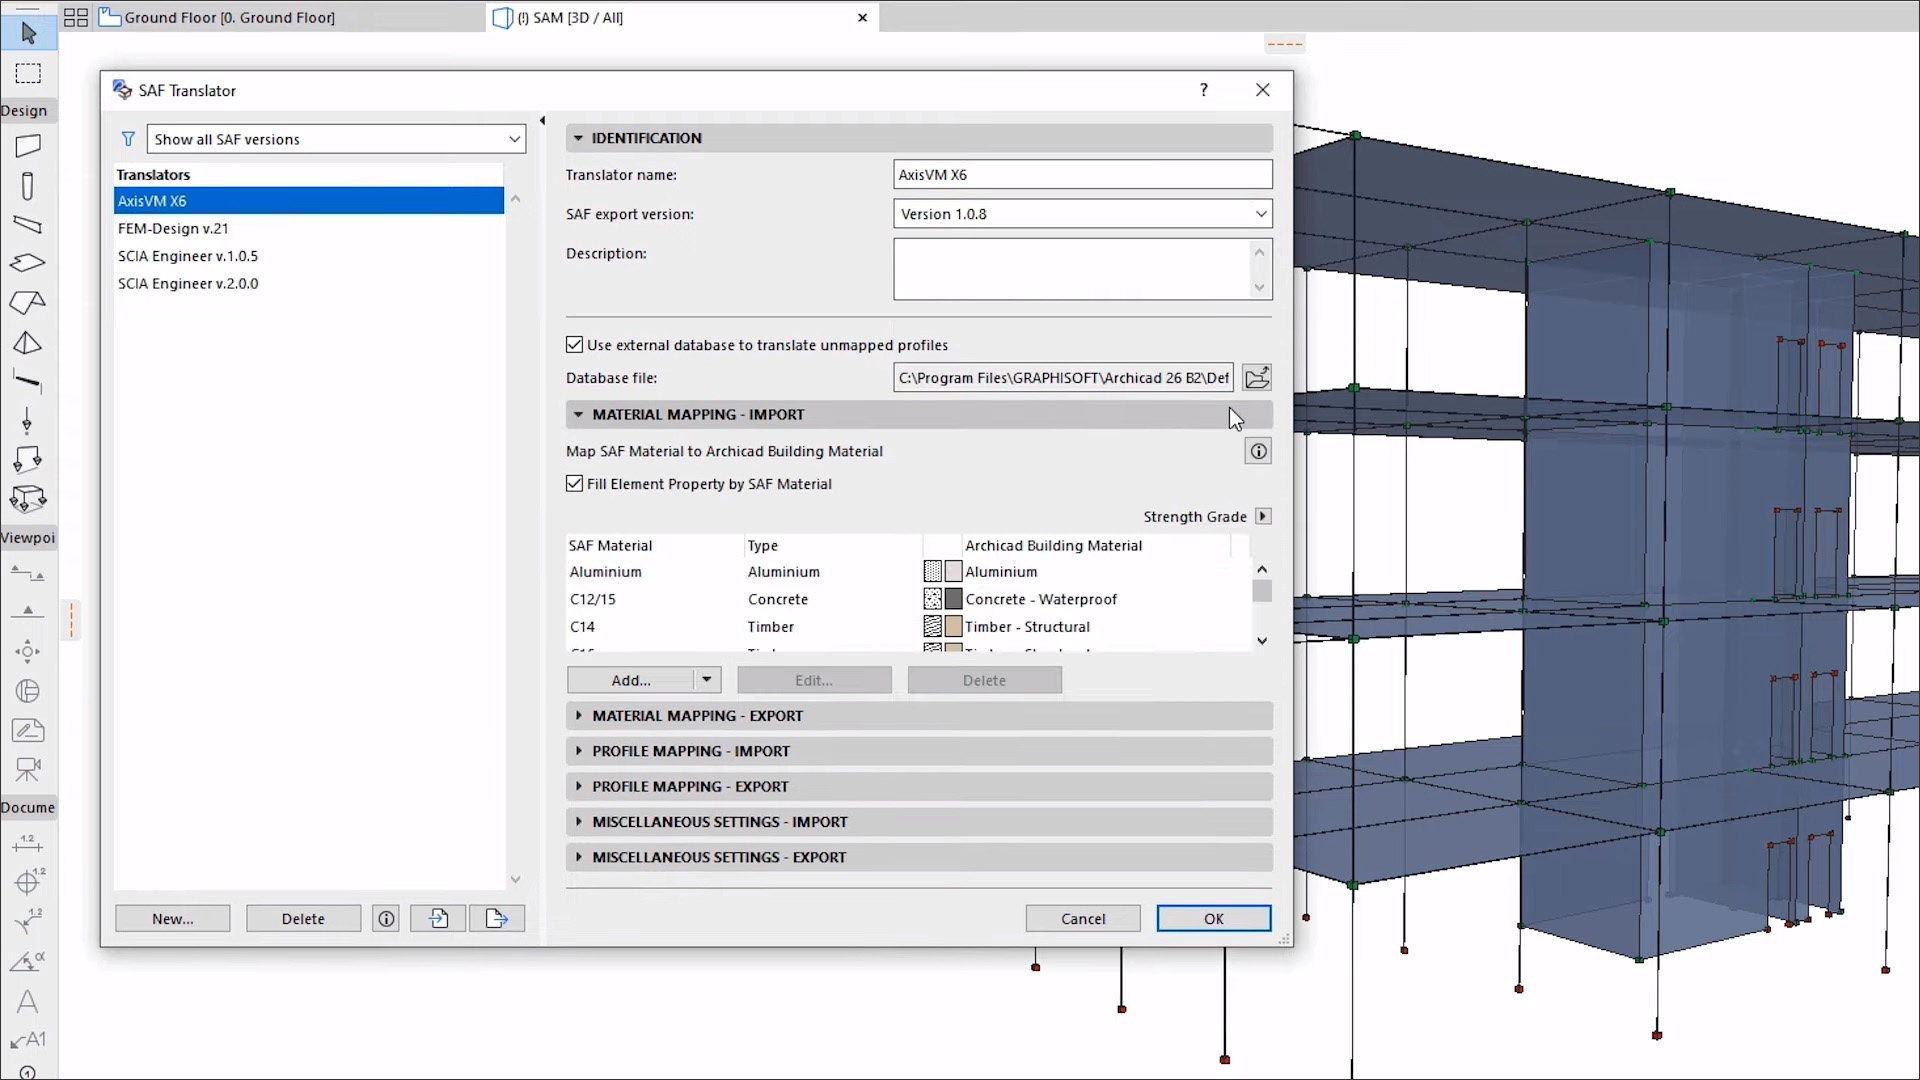Select the Column tool in toolbox
The image size is (1920, 1080).
[x=28, y=186]
